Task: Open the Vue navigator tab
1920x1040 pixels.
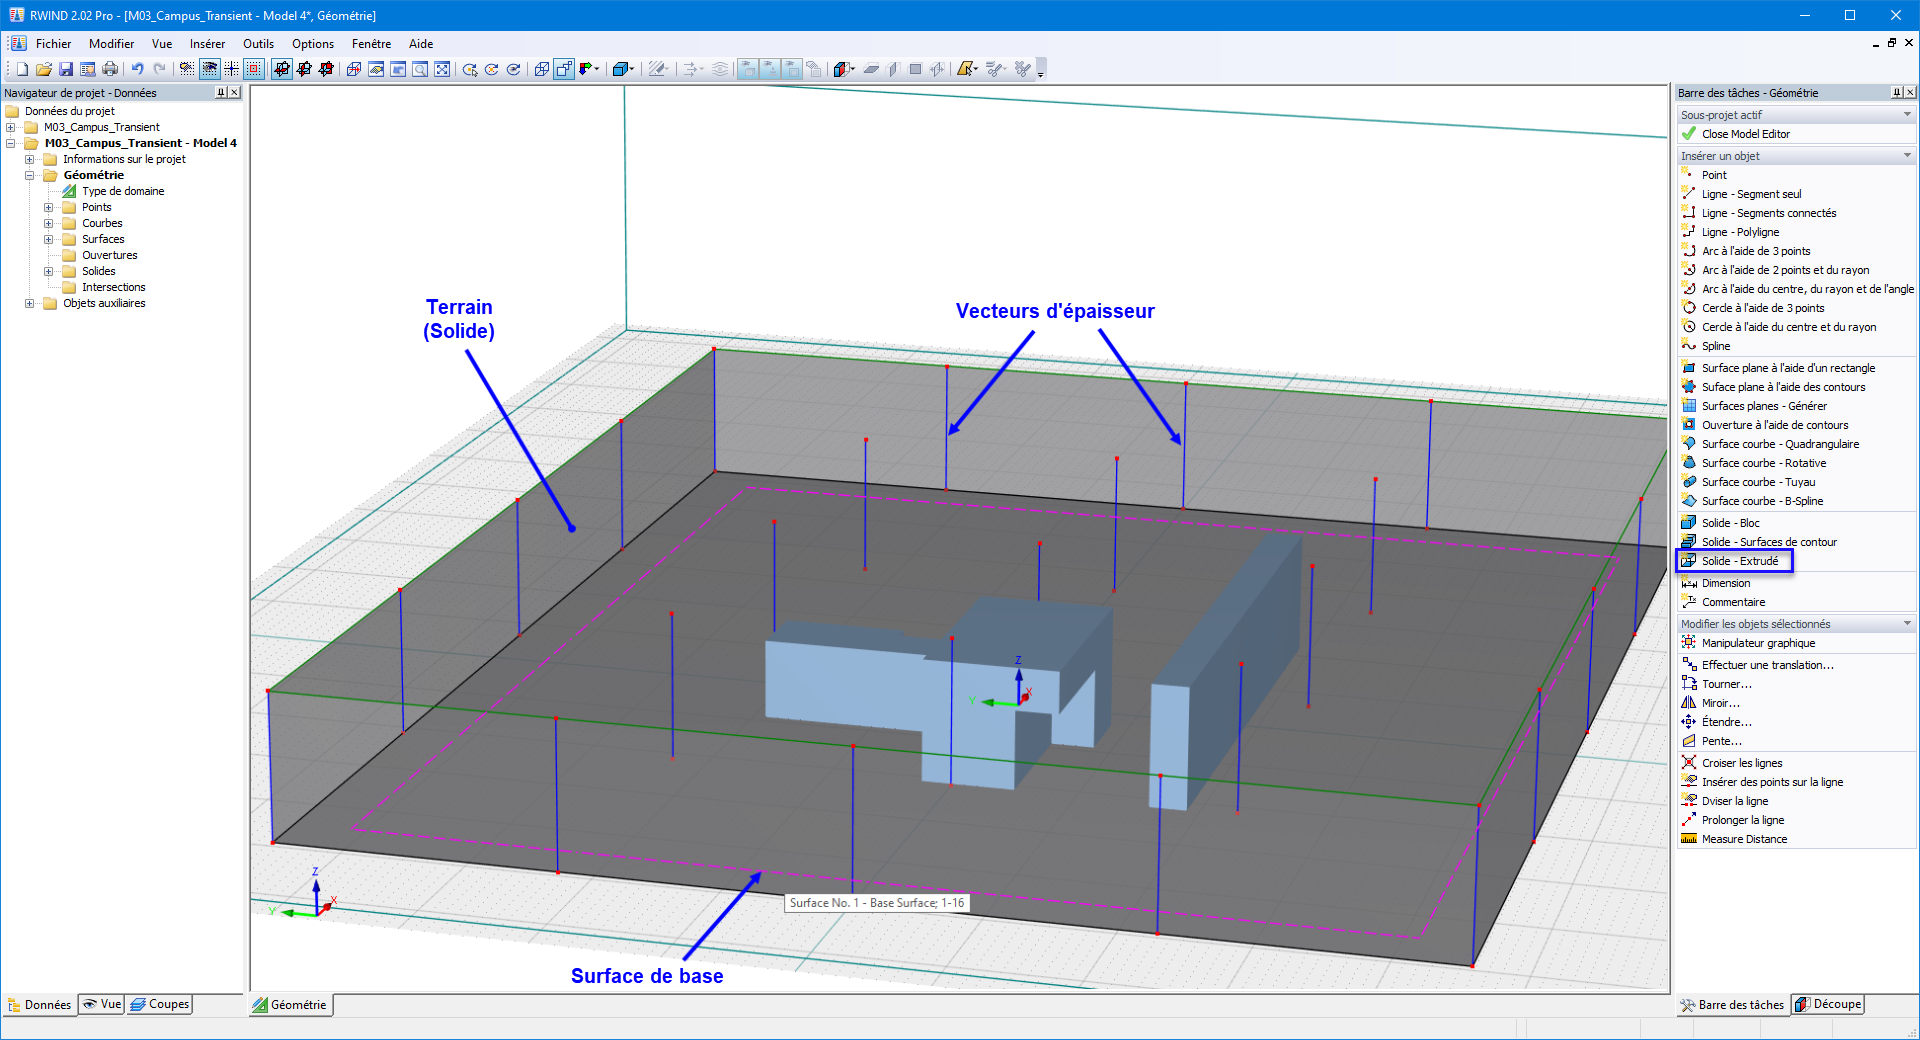Action: pyautogui.click(x=102, y=1004)
